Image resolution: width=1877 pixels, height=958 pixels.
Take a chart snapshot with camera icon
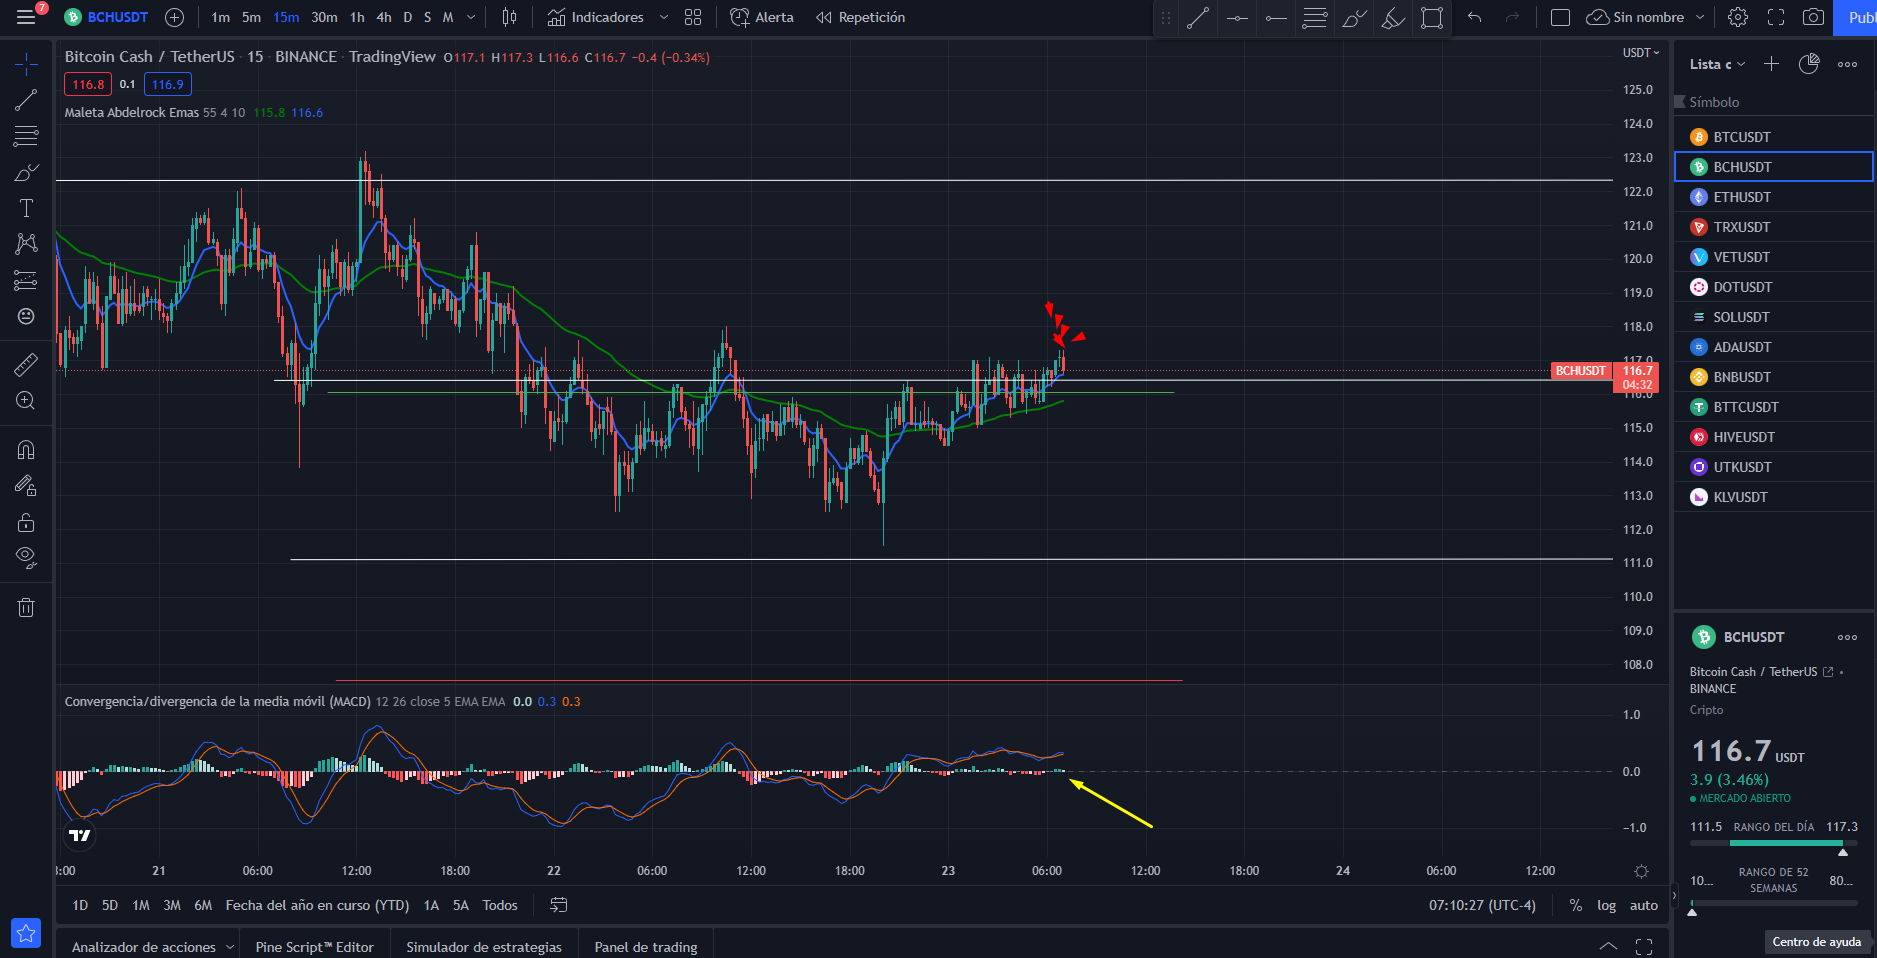(1813, 17)
